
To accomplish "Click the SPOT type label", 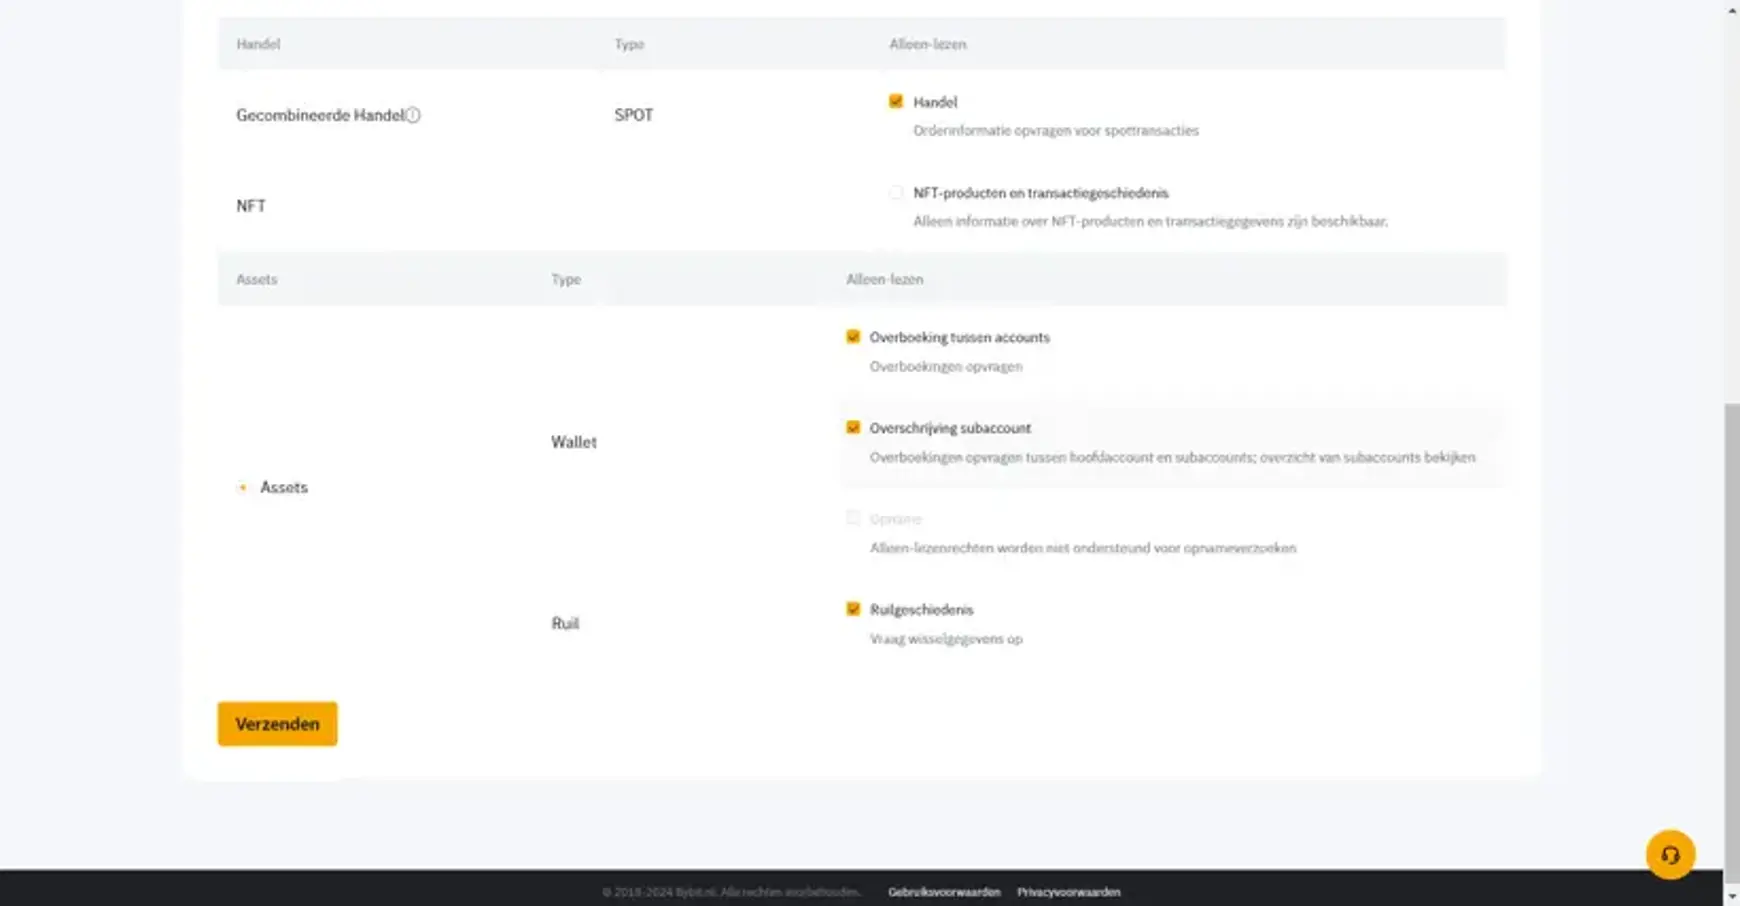I will click(632, 115).
